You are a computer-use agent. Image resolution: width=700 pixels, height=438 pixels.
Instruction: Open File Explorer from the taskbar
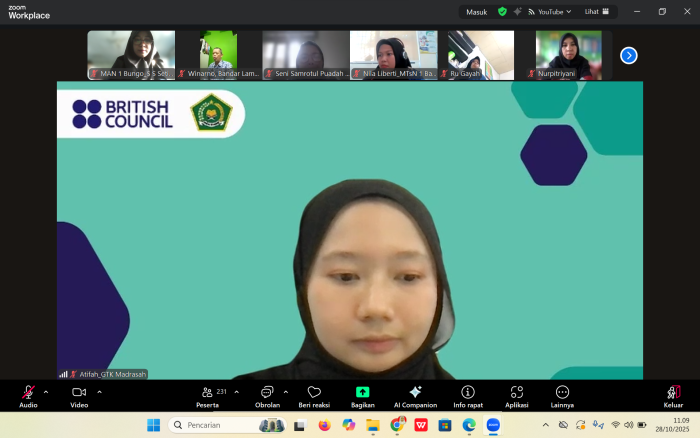point(373,425)
